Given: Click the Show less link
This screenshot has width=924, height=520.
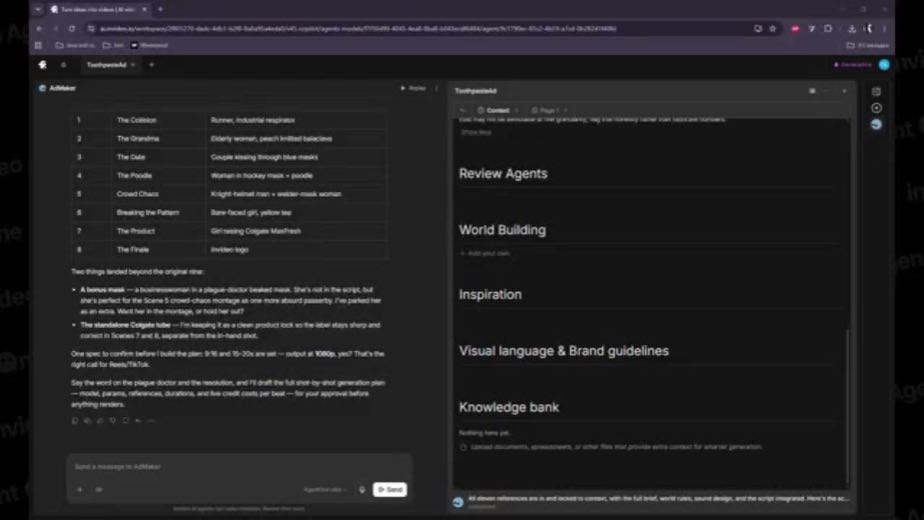Looking at the screenshot, I should pos(476,132).
